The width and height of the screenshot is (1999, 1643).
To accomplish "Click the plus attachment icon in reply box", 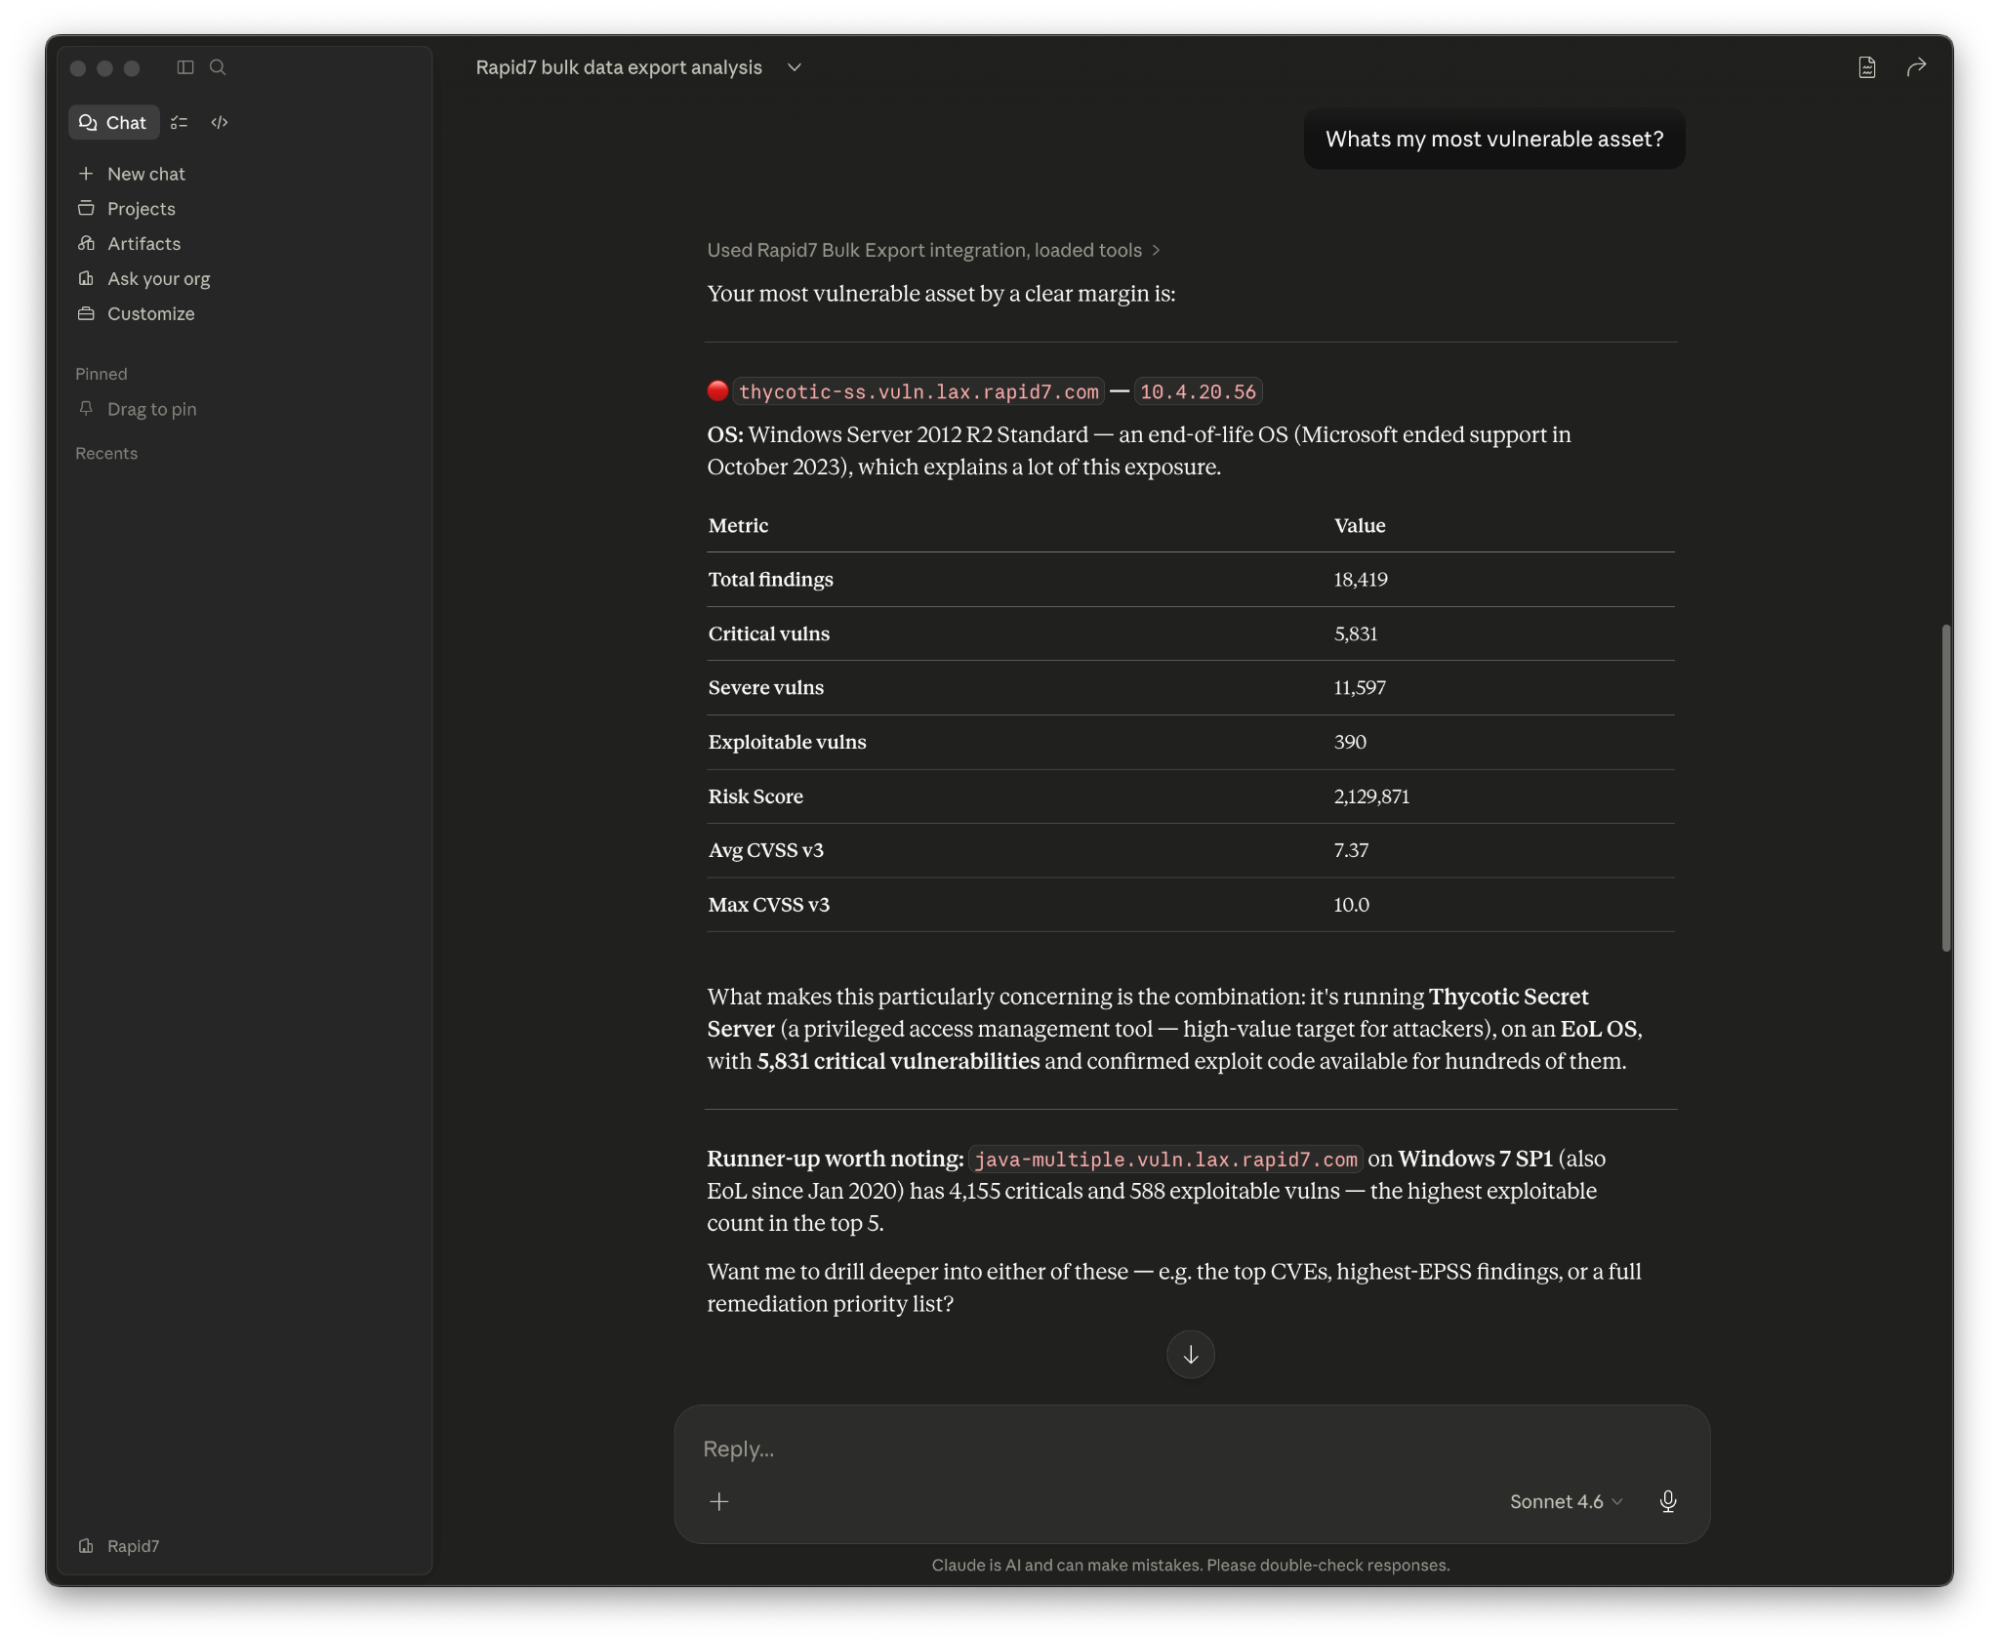I will [719, 1501].
